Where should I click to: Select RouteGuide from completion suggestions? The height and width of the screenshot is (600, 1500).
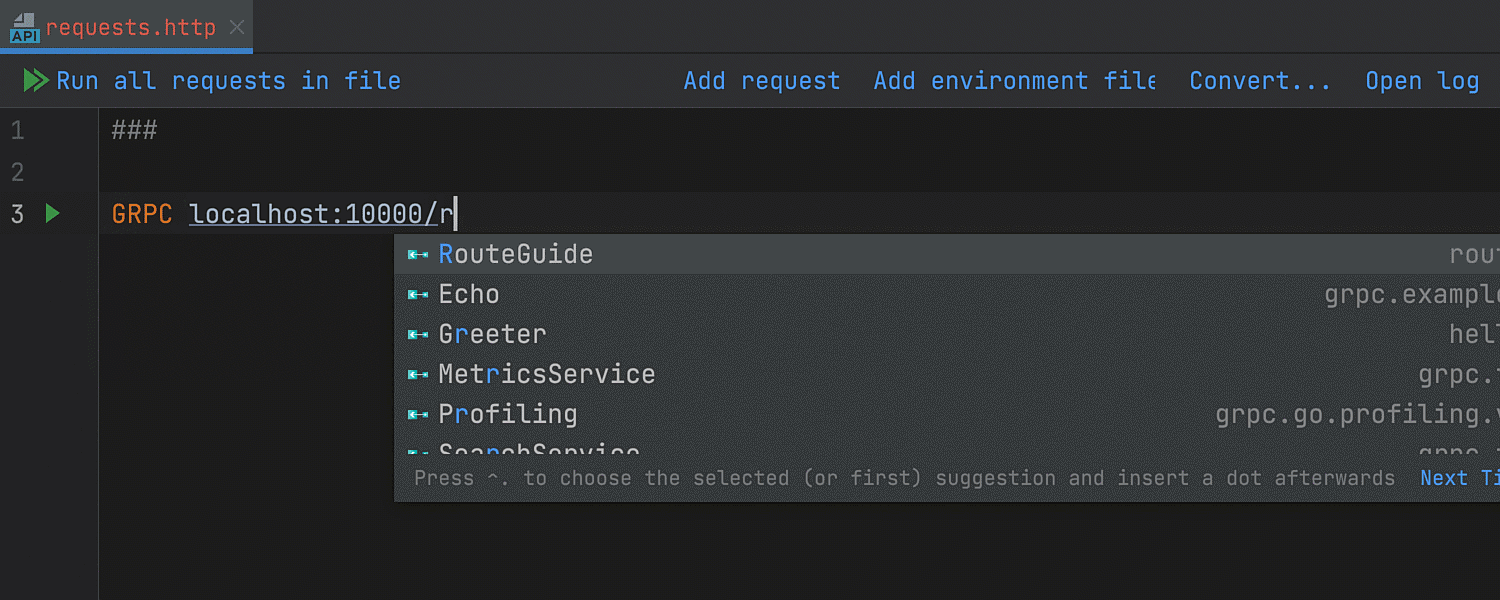click(516, 255)
